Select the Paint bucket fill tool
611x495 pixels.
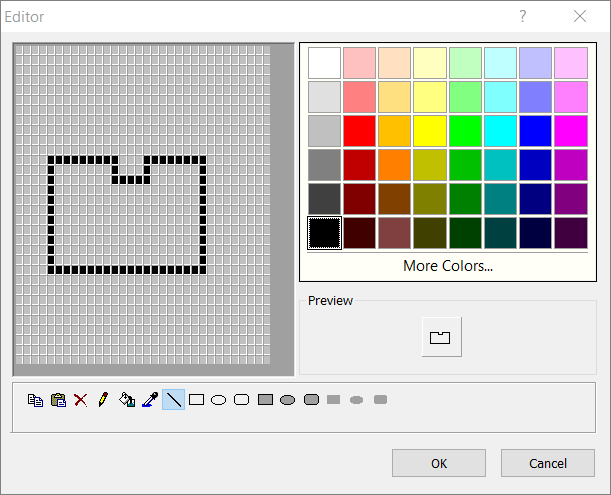127,400
